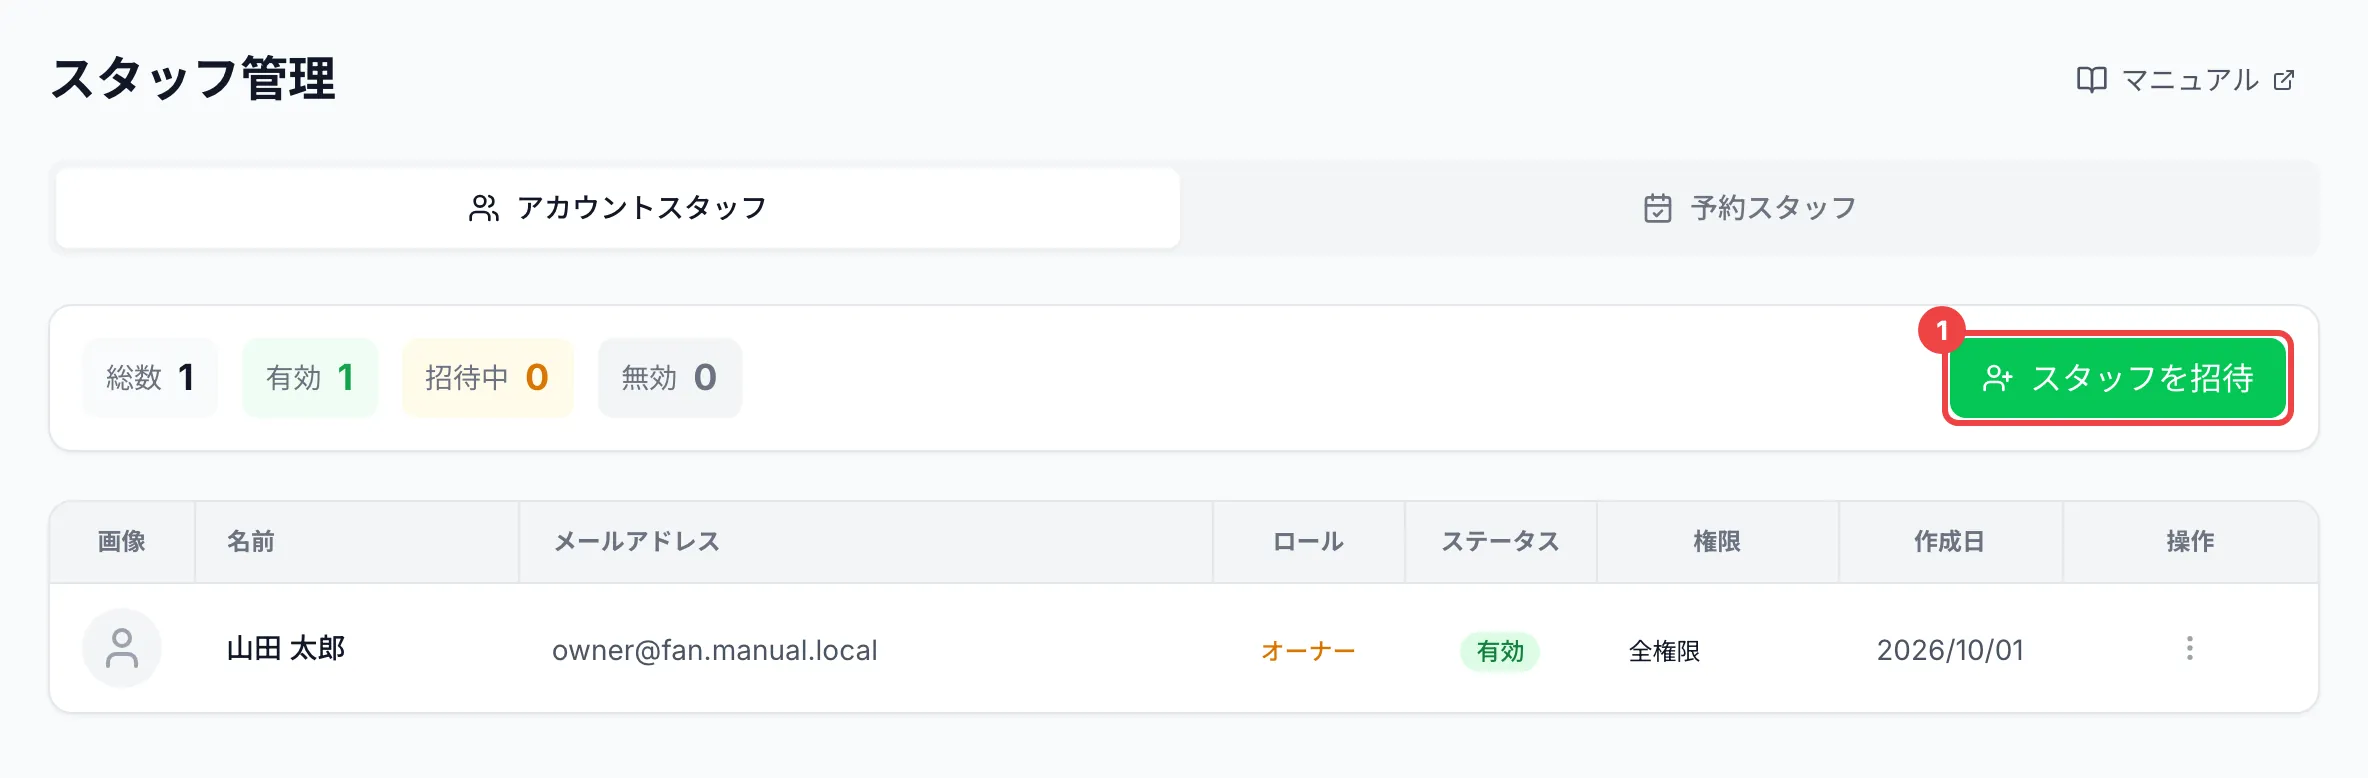2368x778 pixels.
Task: Filter by the 有効 1 badge
Action: pyautogui.click(x=310, y=378)
